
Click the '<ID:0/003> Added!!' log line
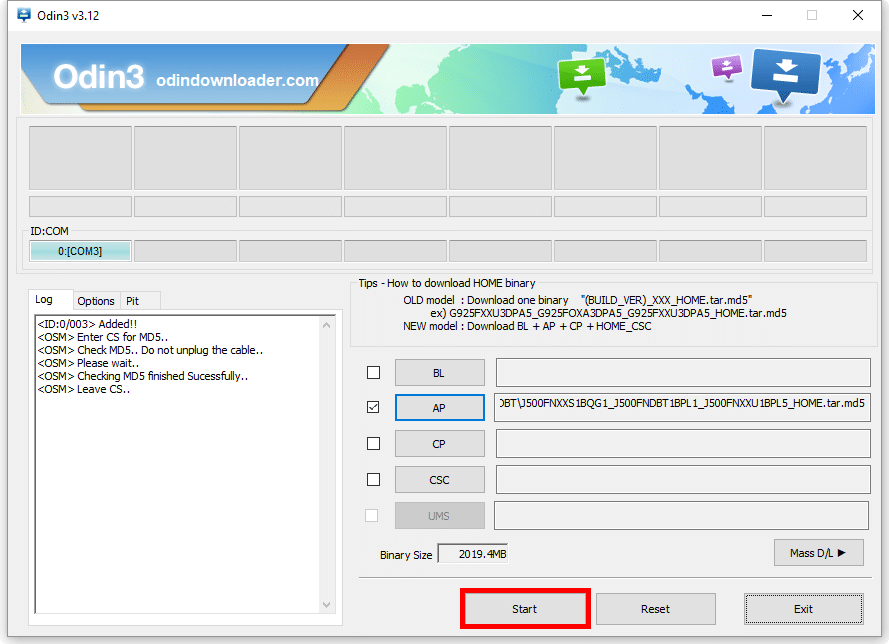pos(87,324)
